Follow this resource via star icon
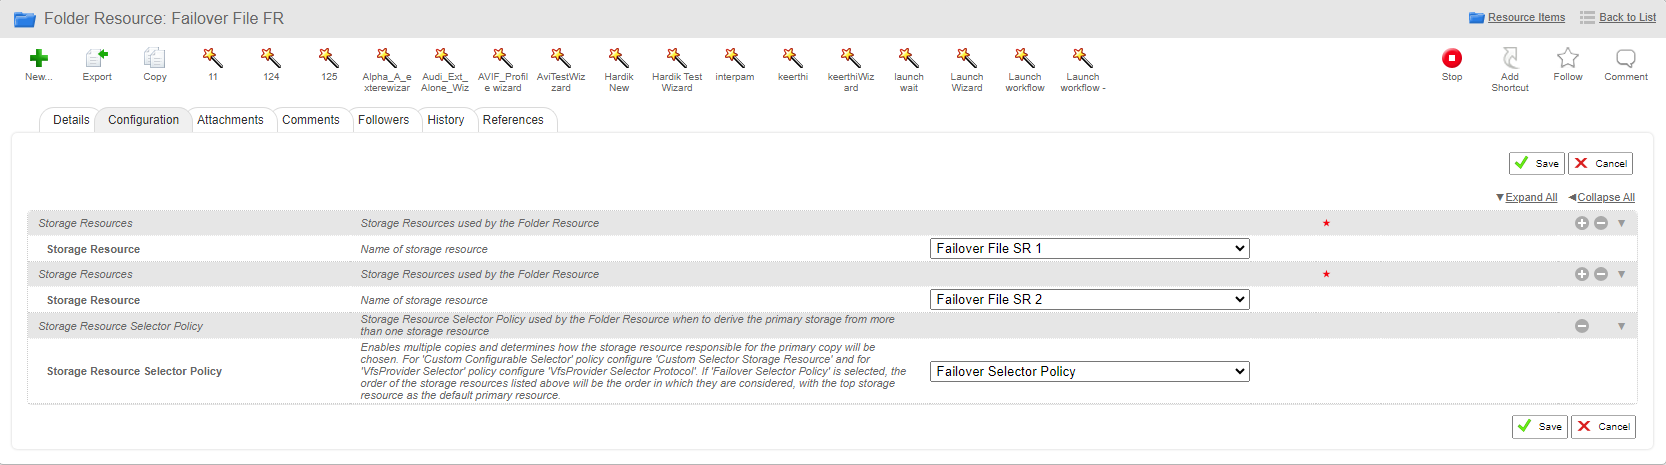 pos(1568,58)
